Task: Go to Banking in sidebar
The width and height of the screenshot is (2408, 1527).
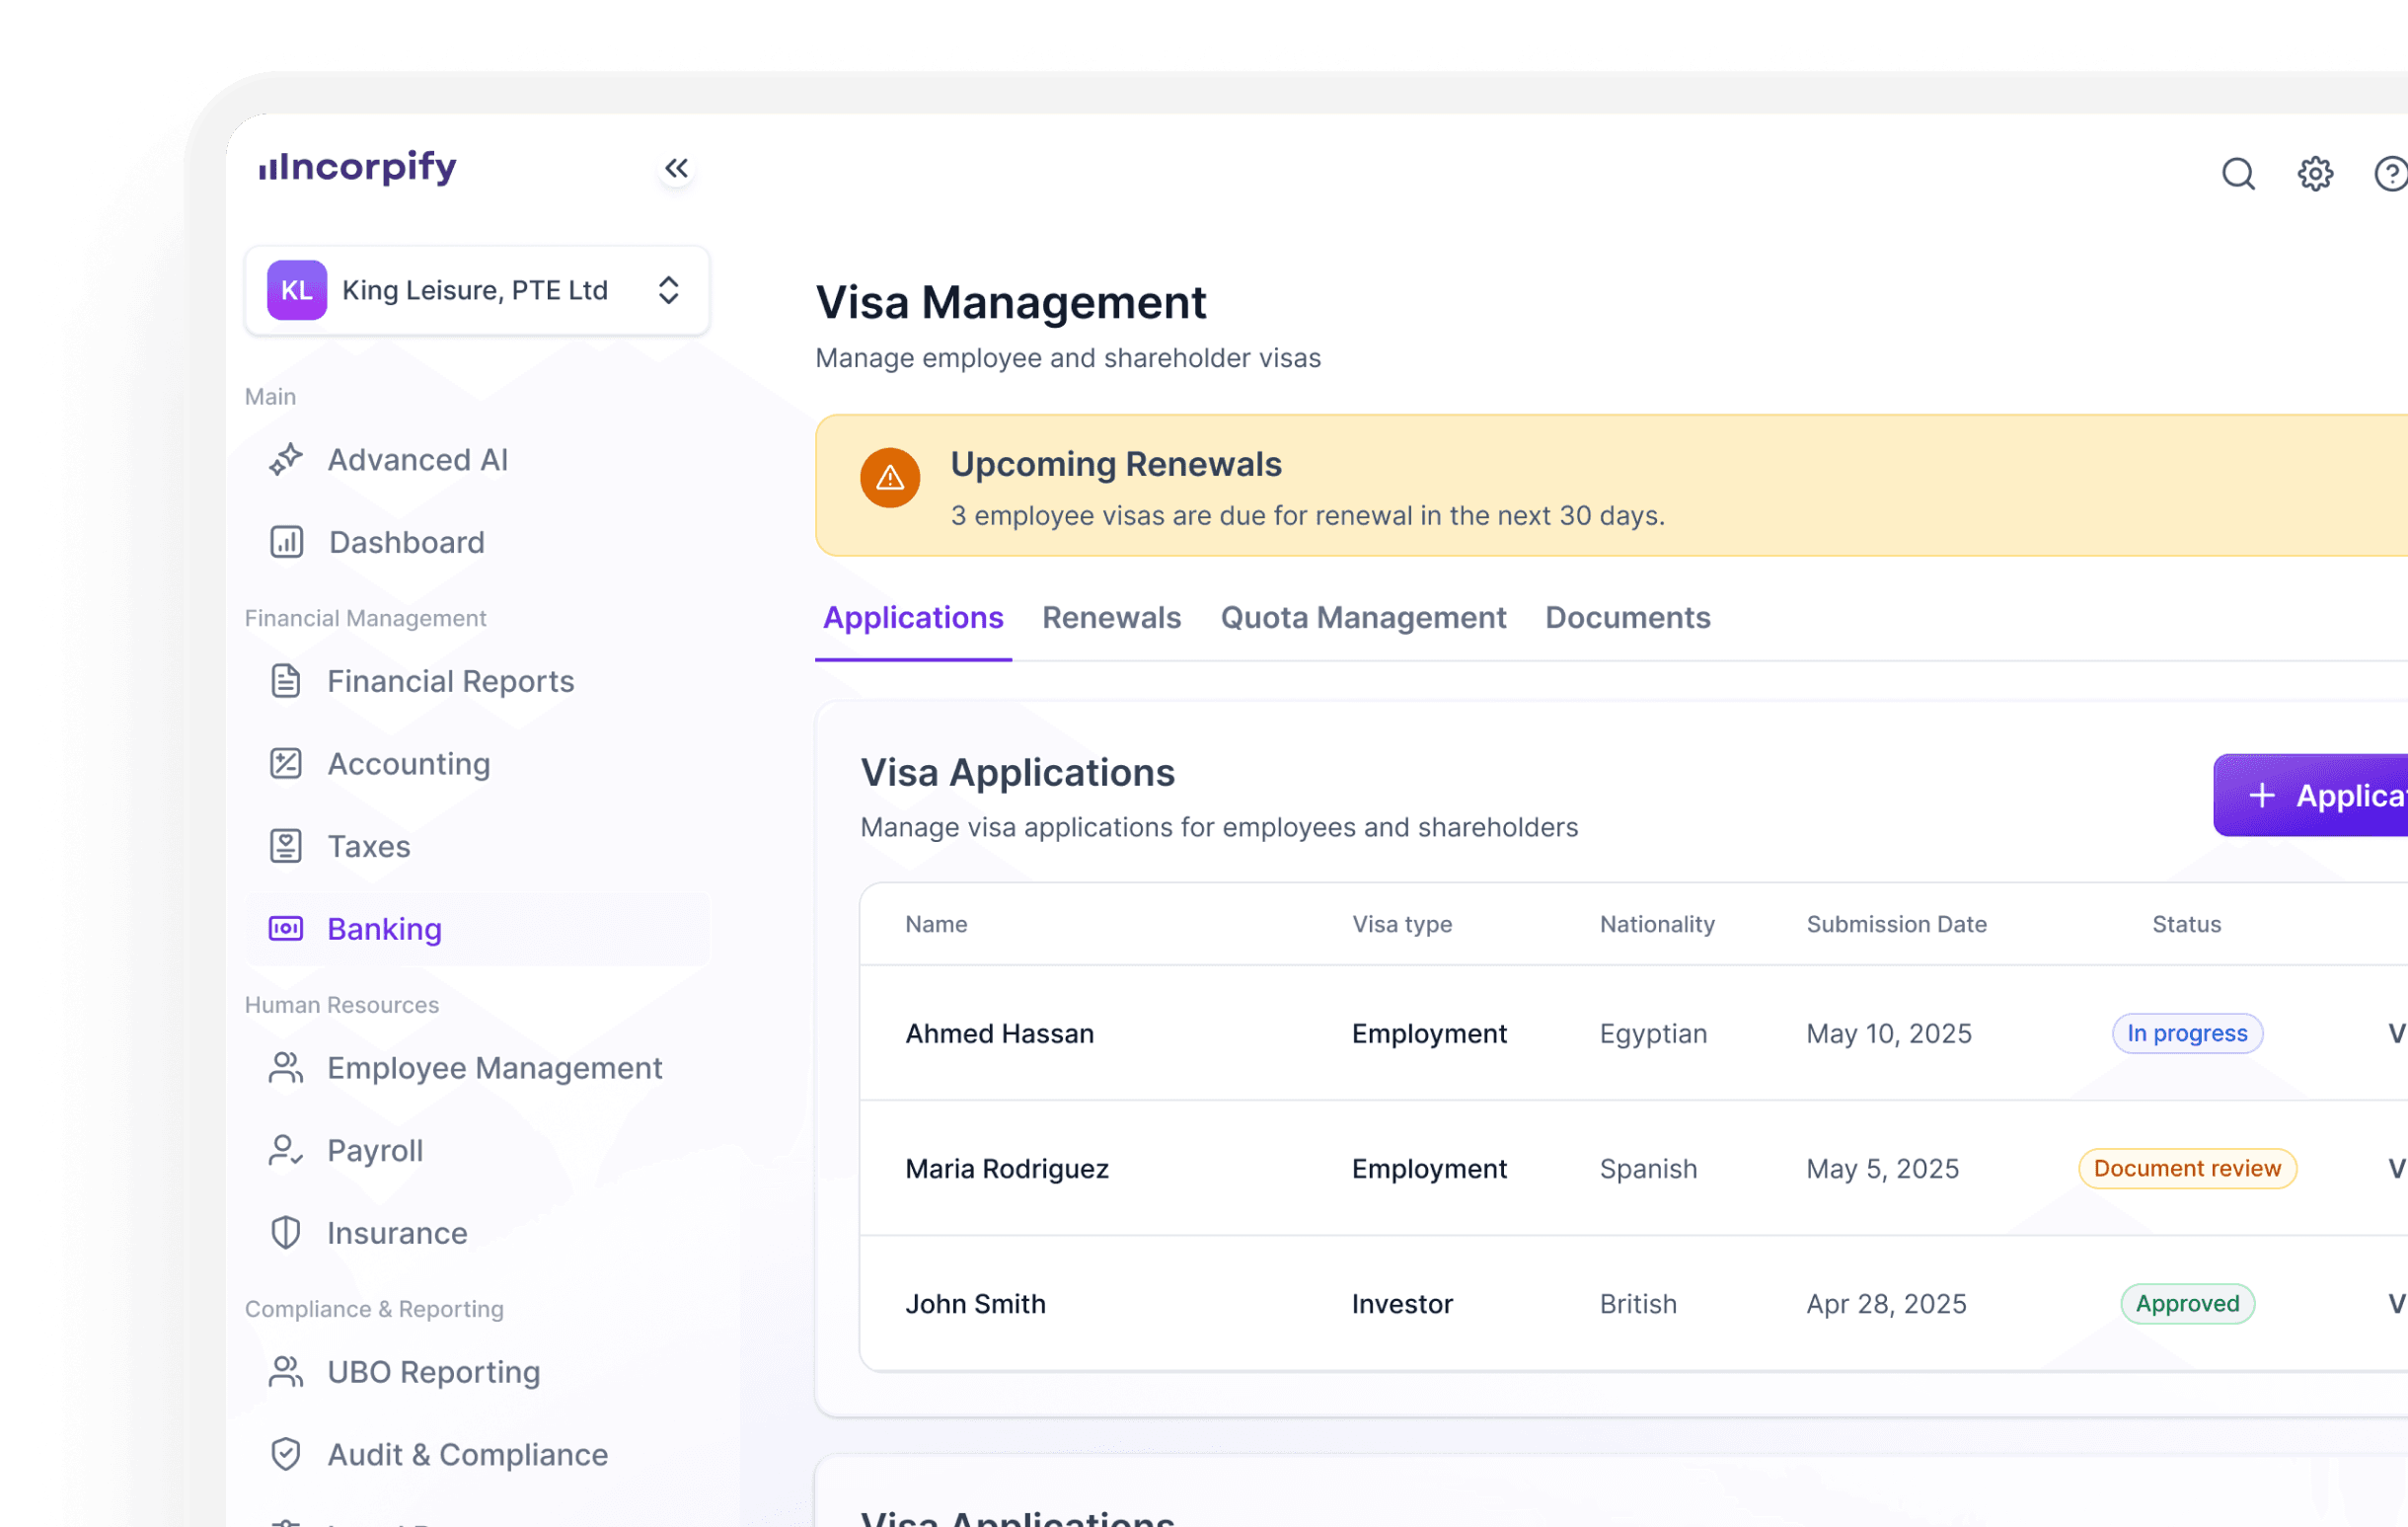Action: pyautogui.click(x=384, y=929)
